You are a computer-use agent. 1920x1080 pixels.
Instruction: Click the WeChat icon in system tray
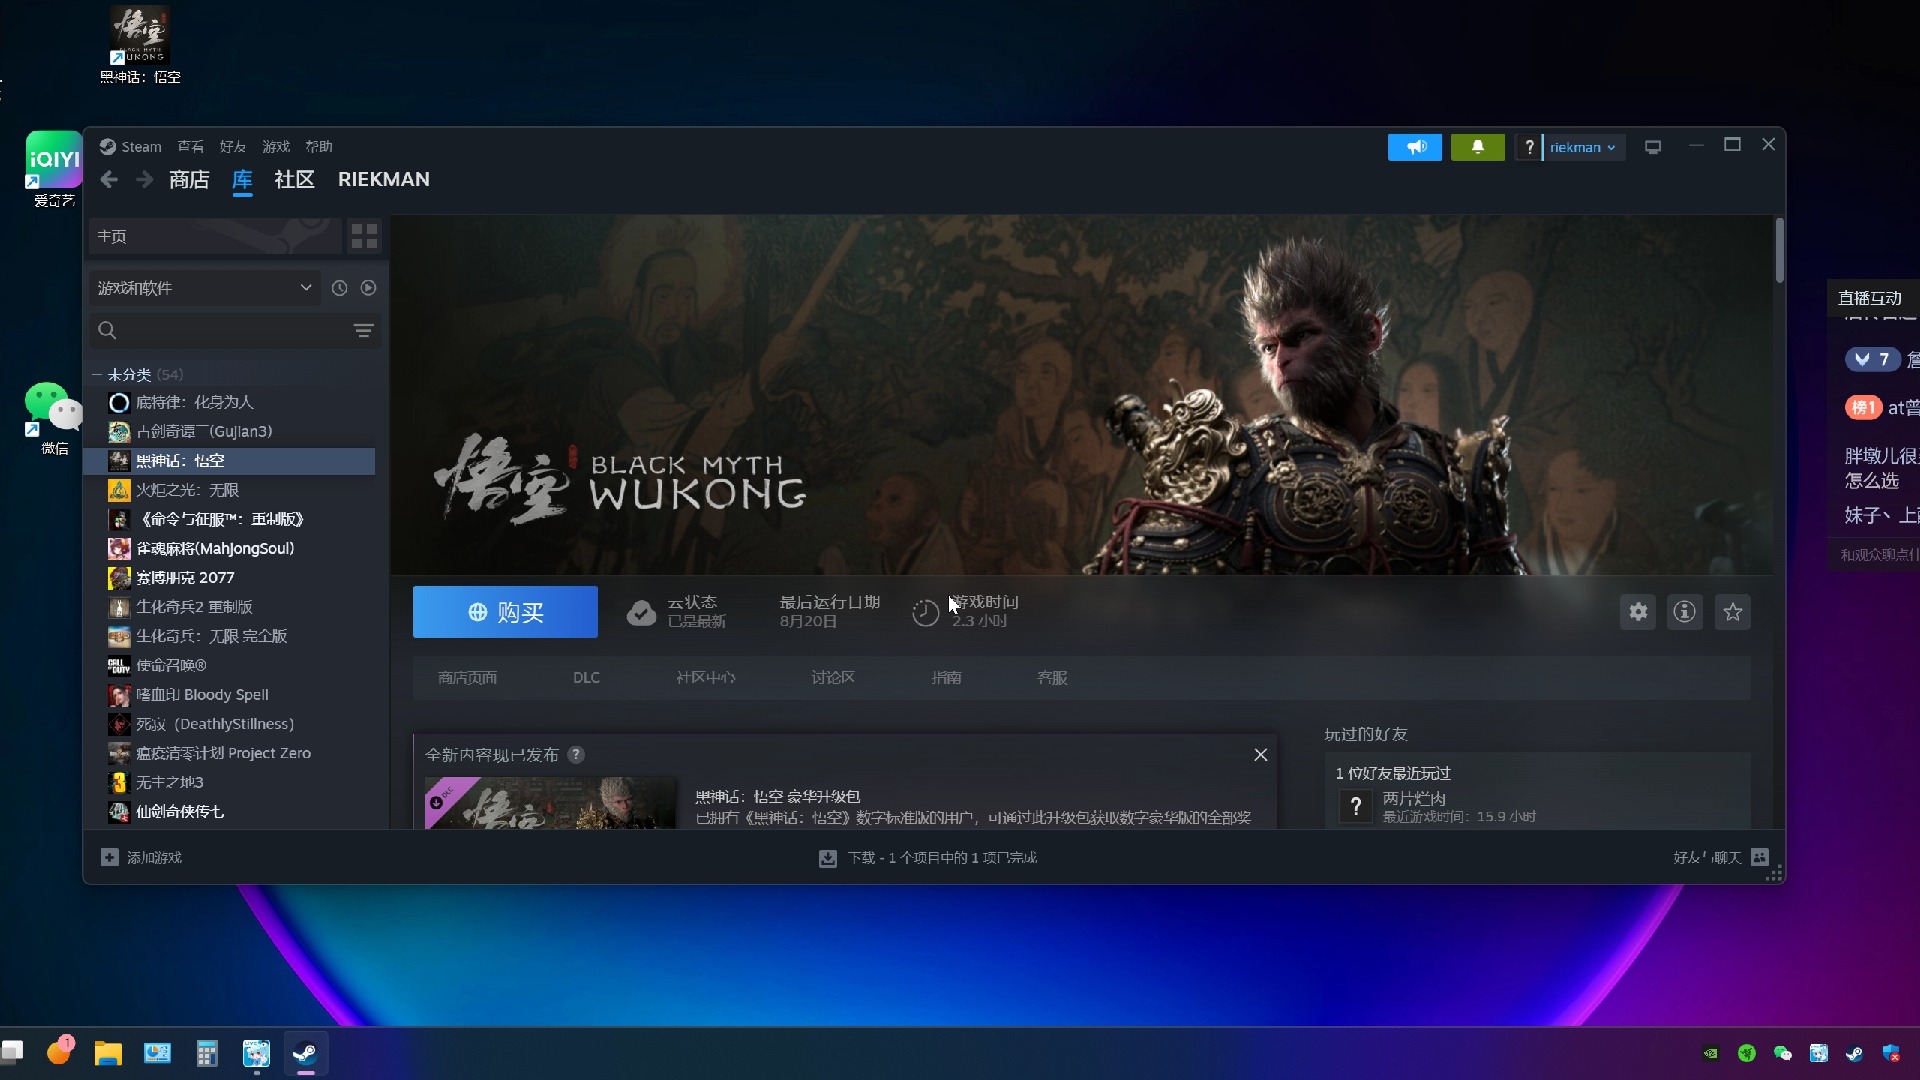click(x=1782, y=1053)
